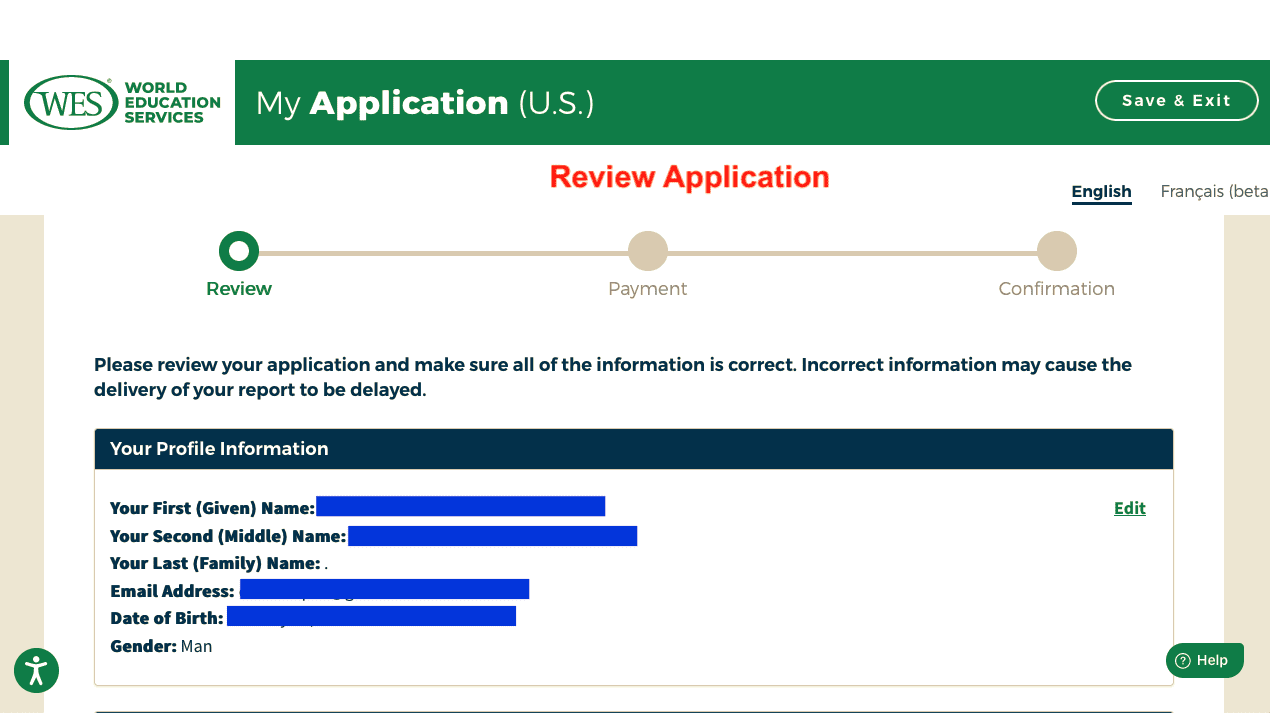Click the Review step label
The image size is (1270, 713).
coord(239,289)
